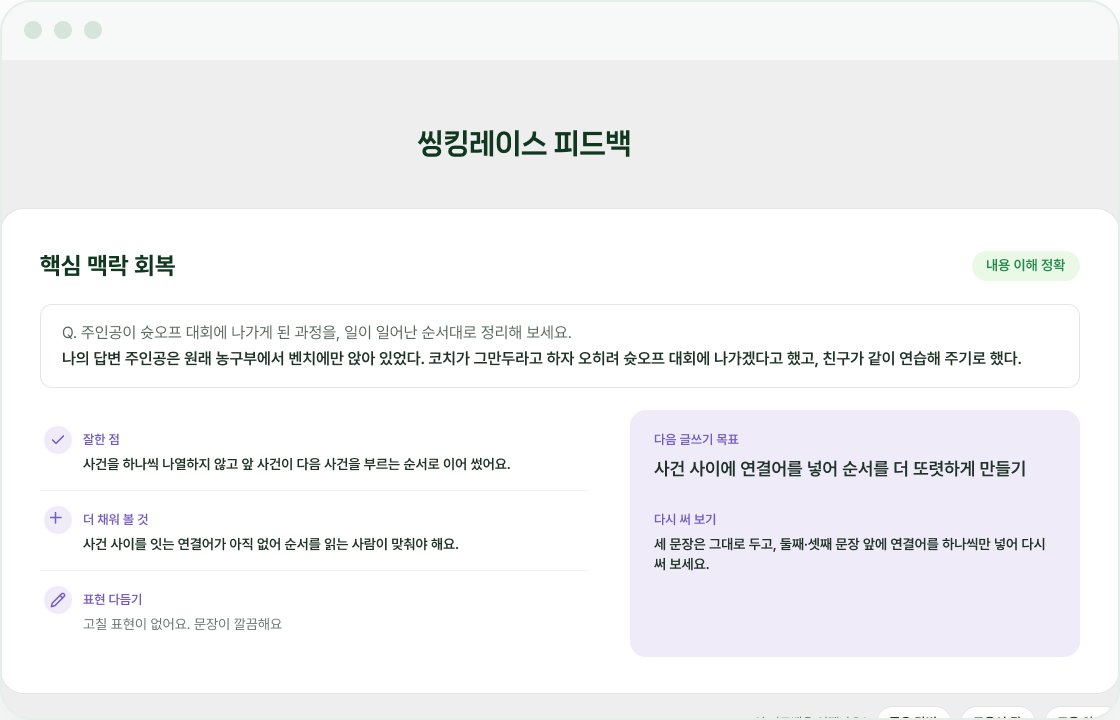The height and width of the screenshot is (720, 1120).
Task: Click the 다시 써 보기 heading
Action: pyautogui.click(x=684, y=519)
